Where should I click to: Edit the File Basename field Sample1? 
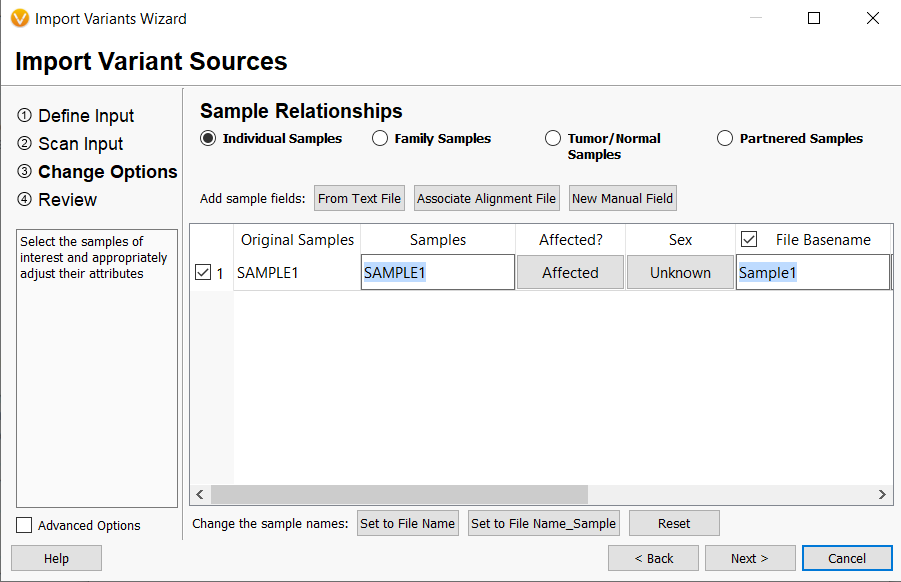coord(813,272)
